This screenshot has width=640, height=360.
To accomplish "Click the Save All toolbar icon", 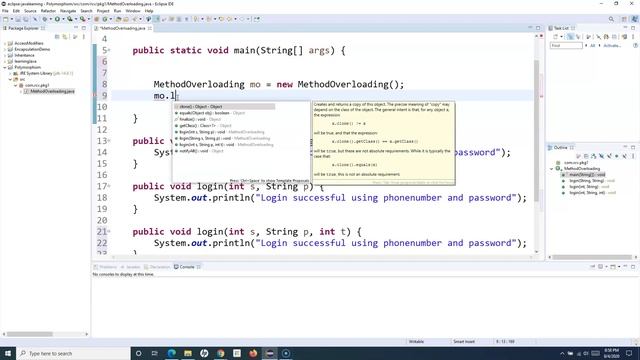I will (26, 19).
